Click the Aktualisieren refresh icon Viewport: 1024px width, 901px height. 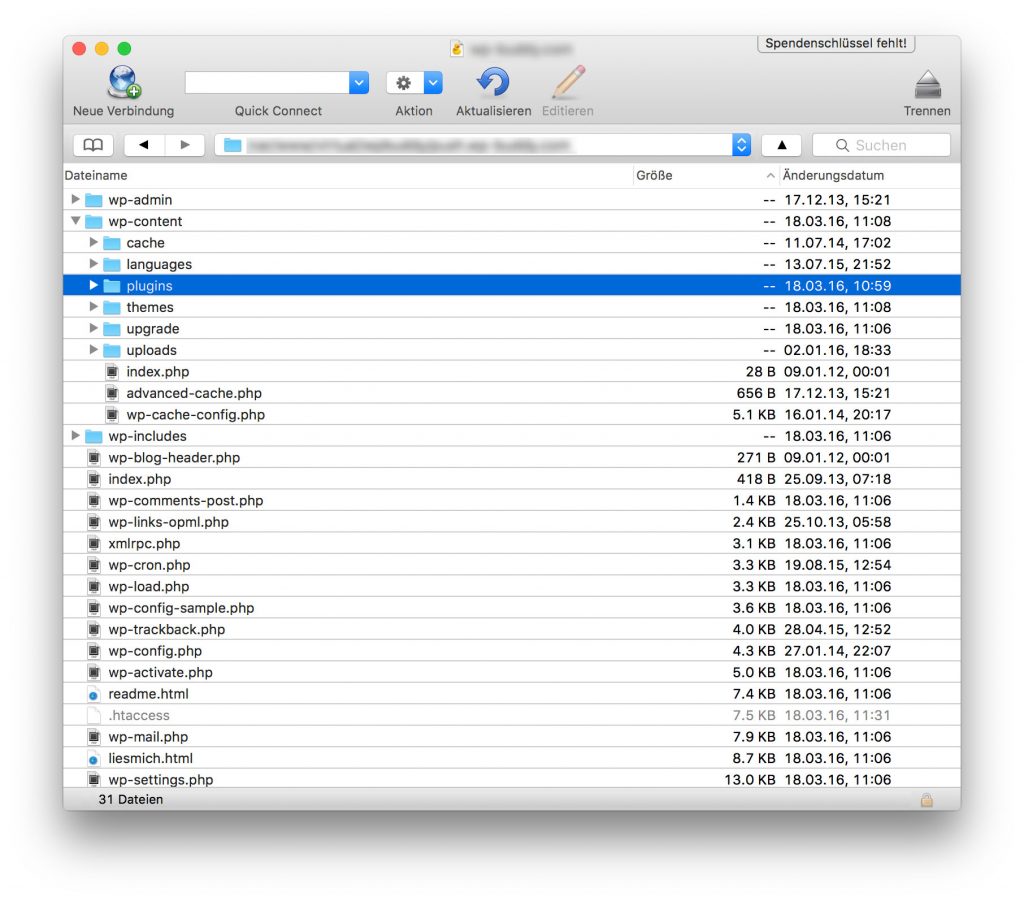pyautogui.click(x=493, y=83)
